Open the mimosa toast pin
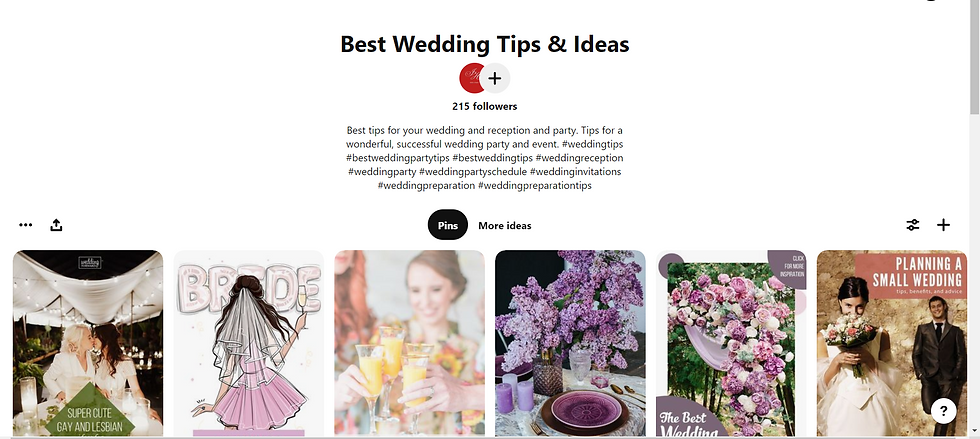This screenshot has width=980, height=439. click(409, 343)
